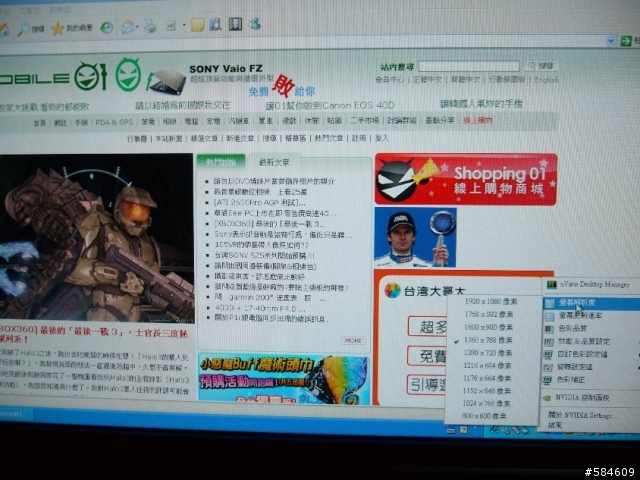Open NVIDIA 控制面板 menu item
The image size is (640, 480).
click(x=591, y=397)
